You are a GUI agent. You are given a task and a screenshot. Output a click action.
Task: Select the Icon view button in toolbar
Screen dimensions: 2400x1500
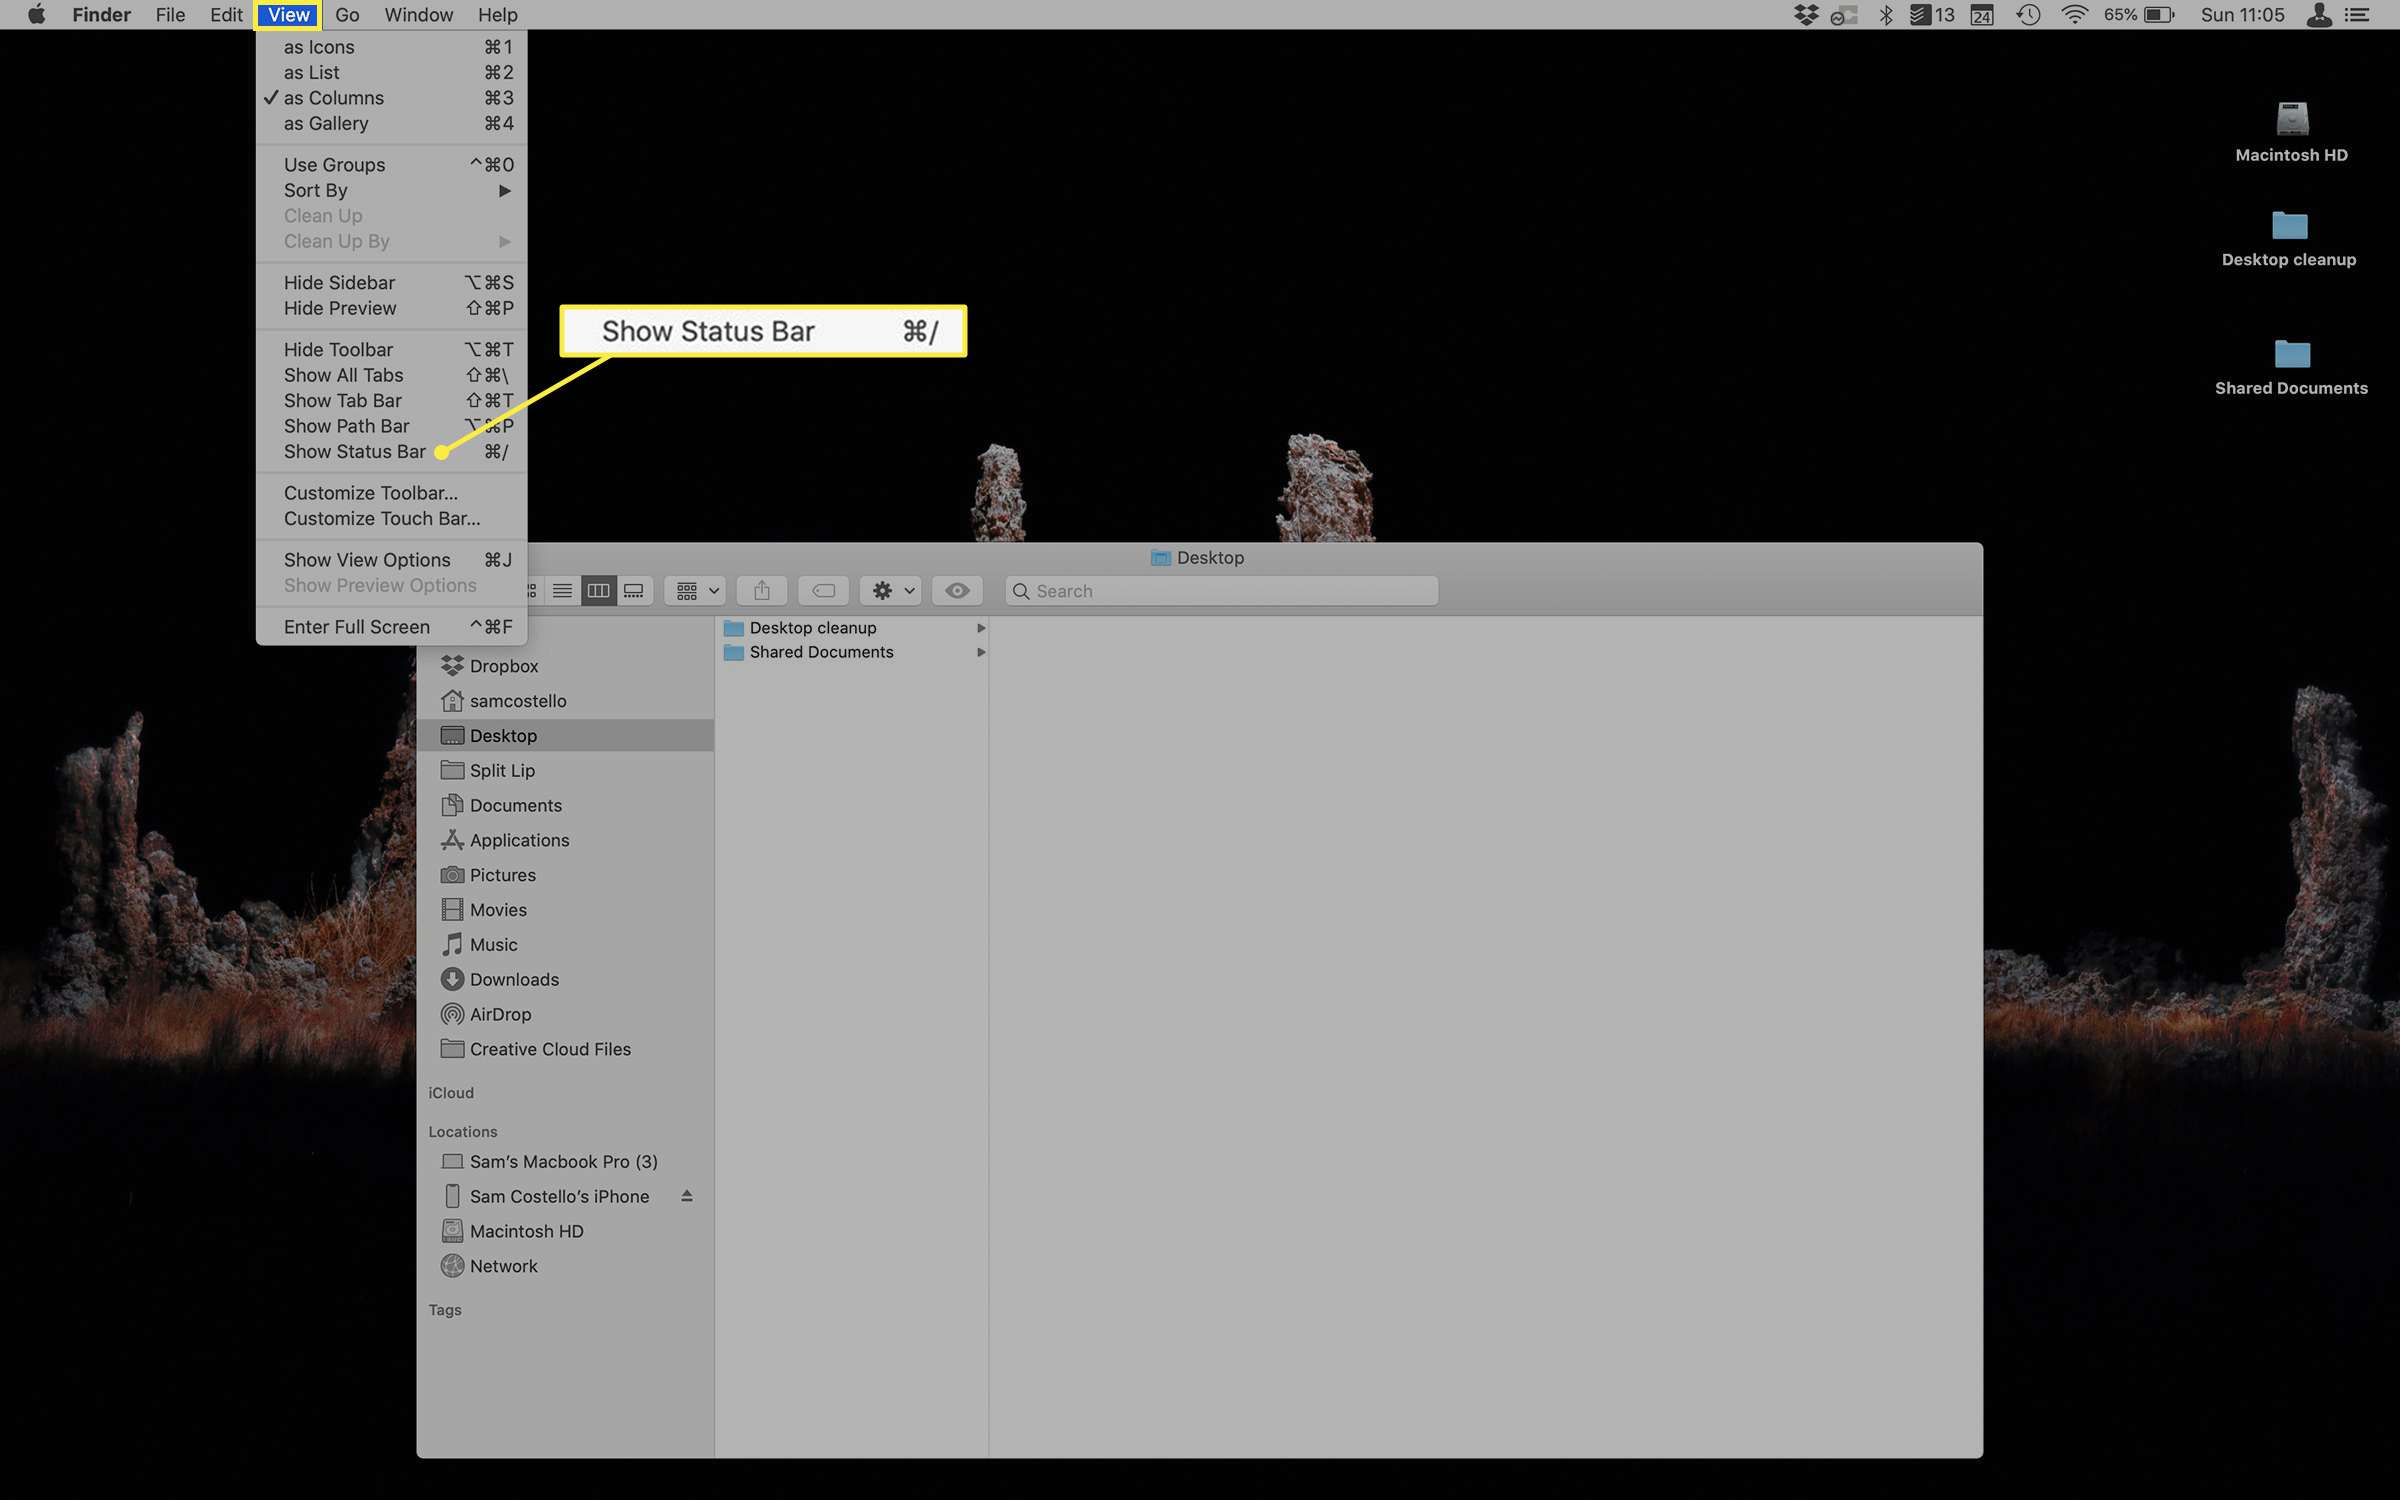click(532, 591)
